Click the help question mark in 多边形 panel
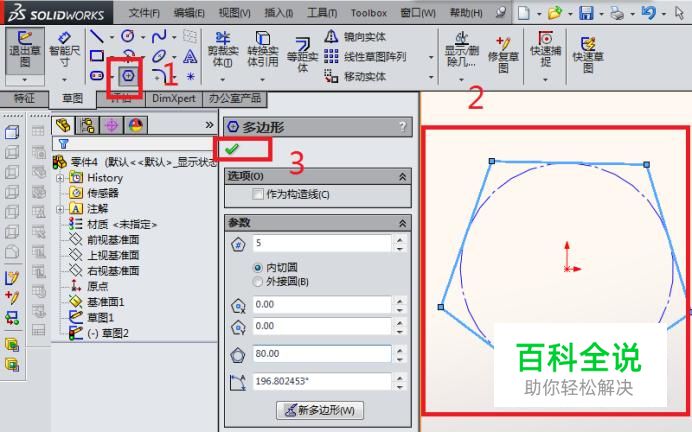Screen dimensions: 692x432 point(402,127)
